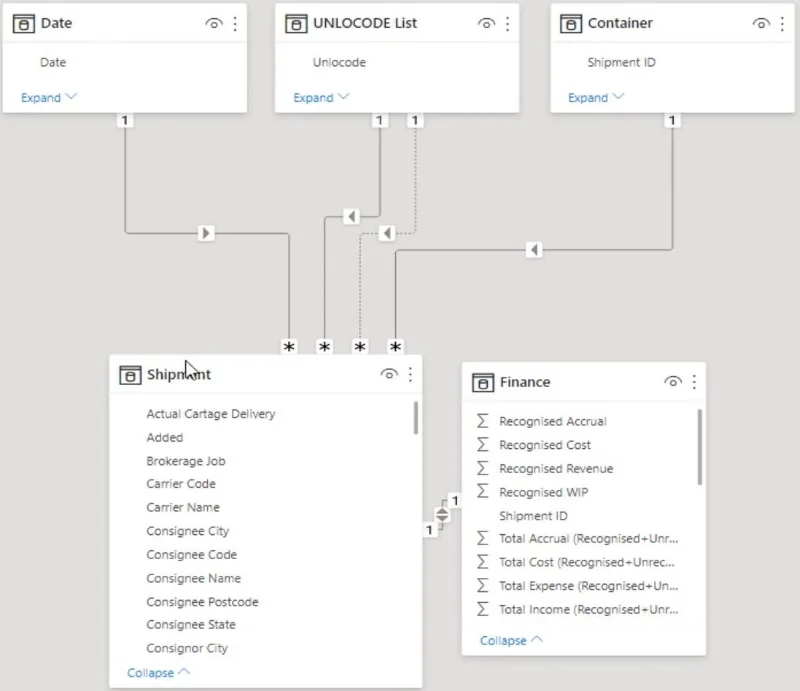Click the sigma icon beside Total Expense
The width and height of the screenshot is (800, 691).
[x=482, y=585]
